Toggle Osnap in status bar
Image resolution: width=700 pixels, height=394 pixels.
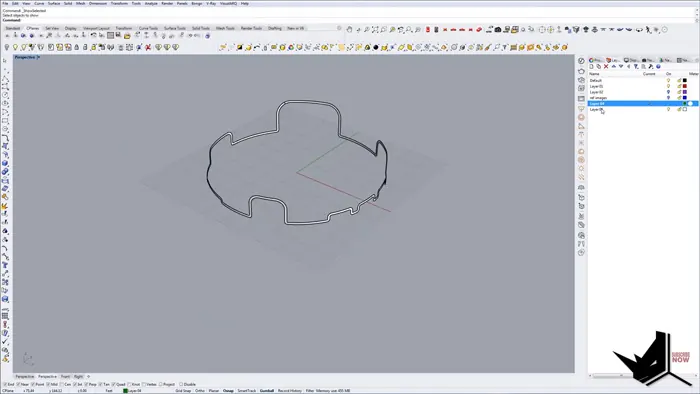pyautogui.click(x=228, y=391)
